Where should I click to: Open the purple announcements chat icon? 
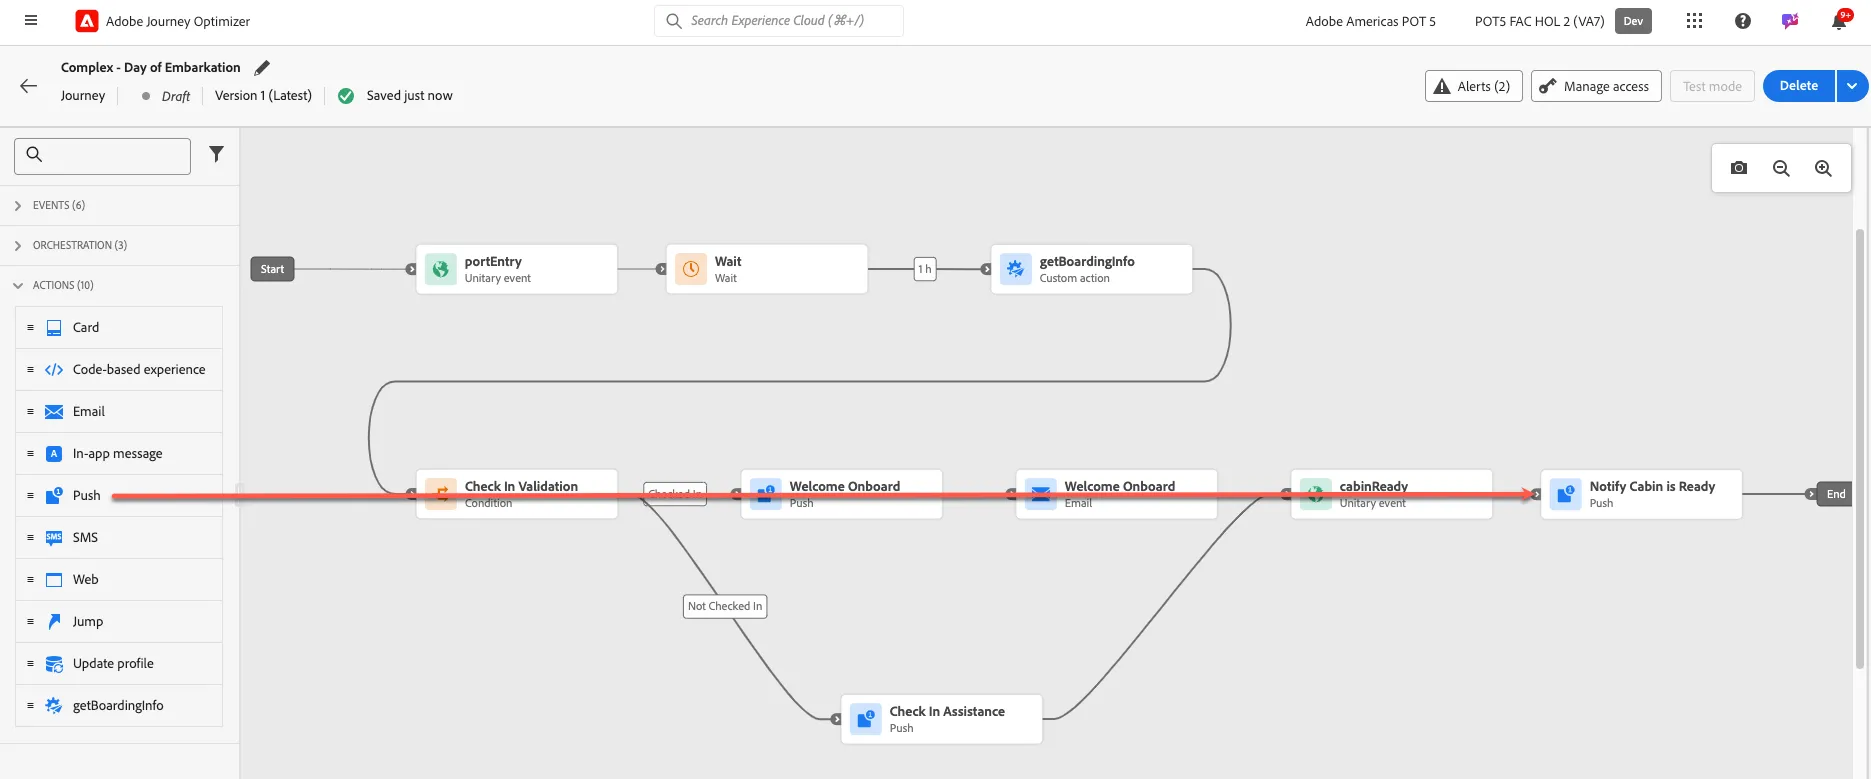(x=1790, y=21)
